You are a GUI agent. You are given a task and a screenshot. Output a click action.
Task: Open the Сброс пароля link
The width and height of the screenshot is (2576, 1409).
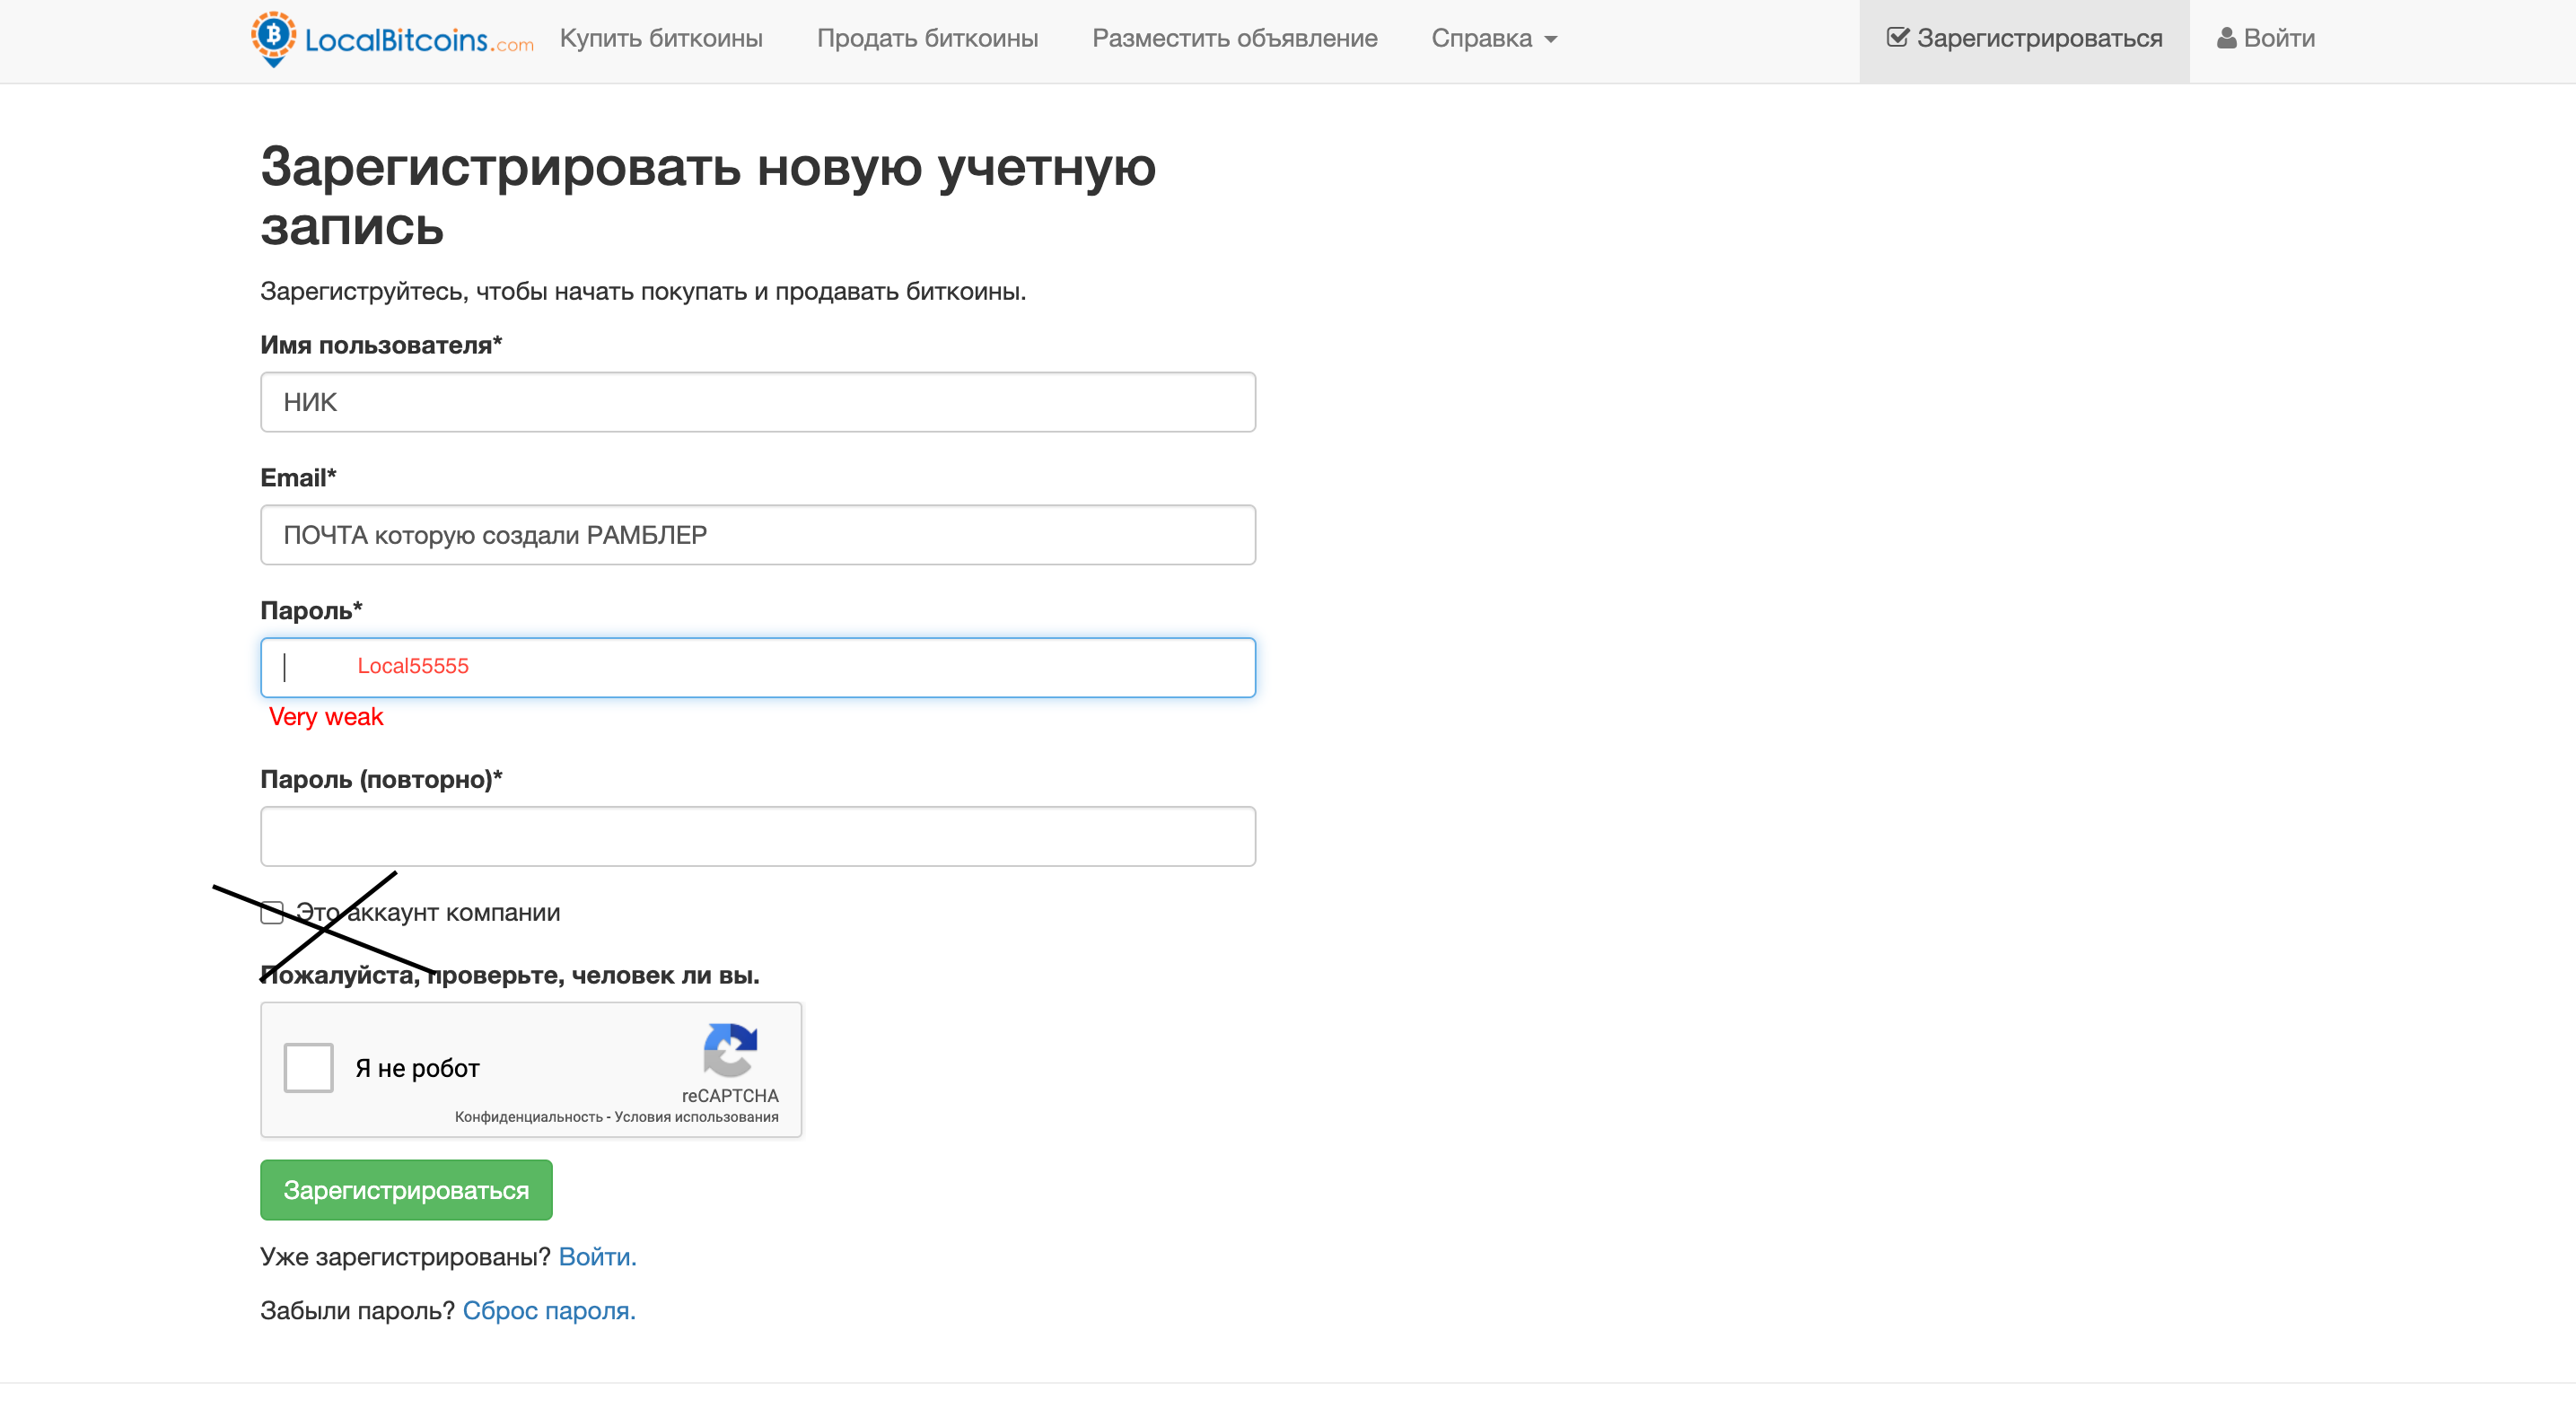(548, 1310)
